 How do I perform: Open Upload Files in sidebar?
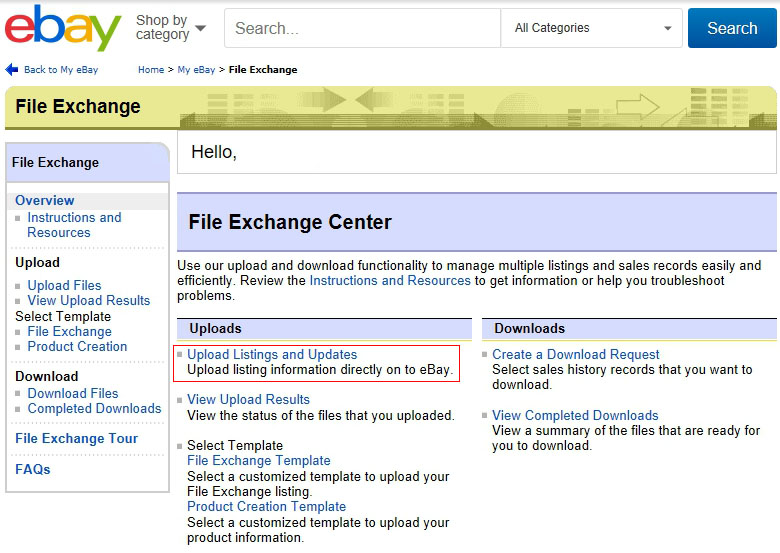click(64, 285)
